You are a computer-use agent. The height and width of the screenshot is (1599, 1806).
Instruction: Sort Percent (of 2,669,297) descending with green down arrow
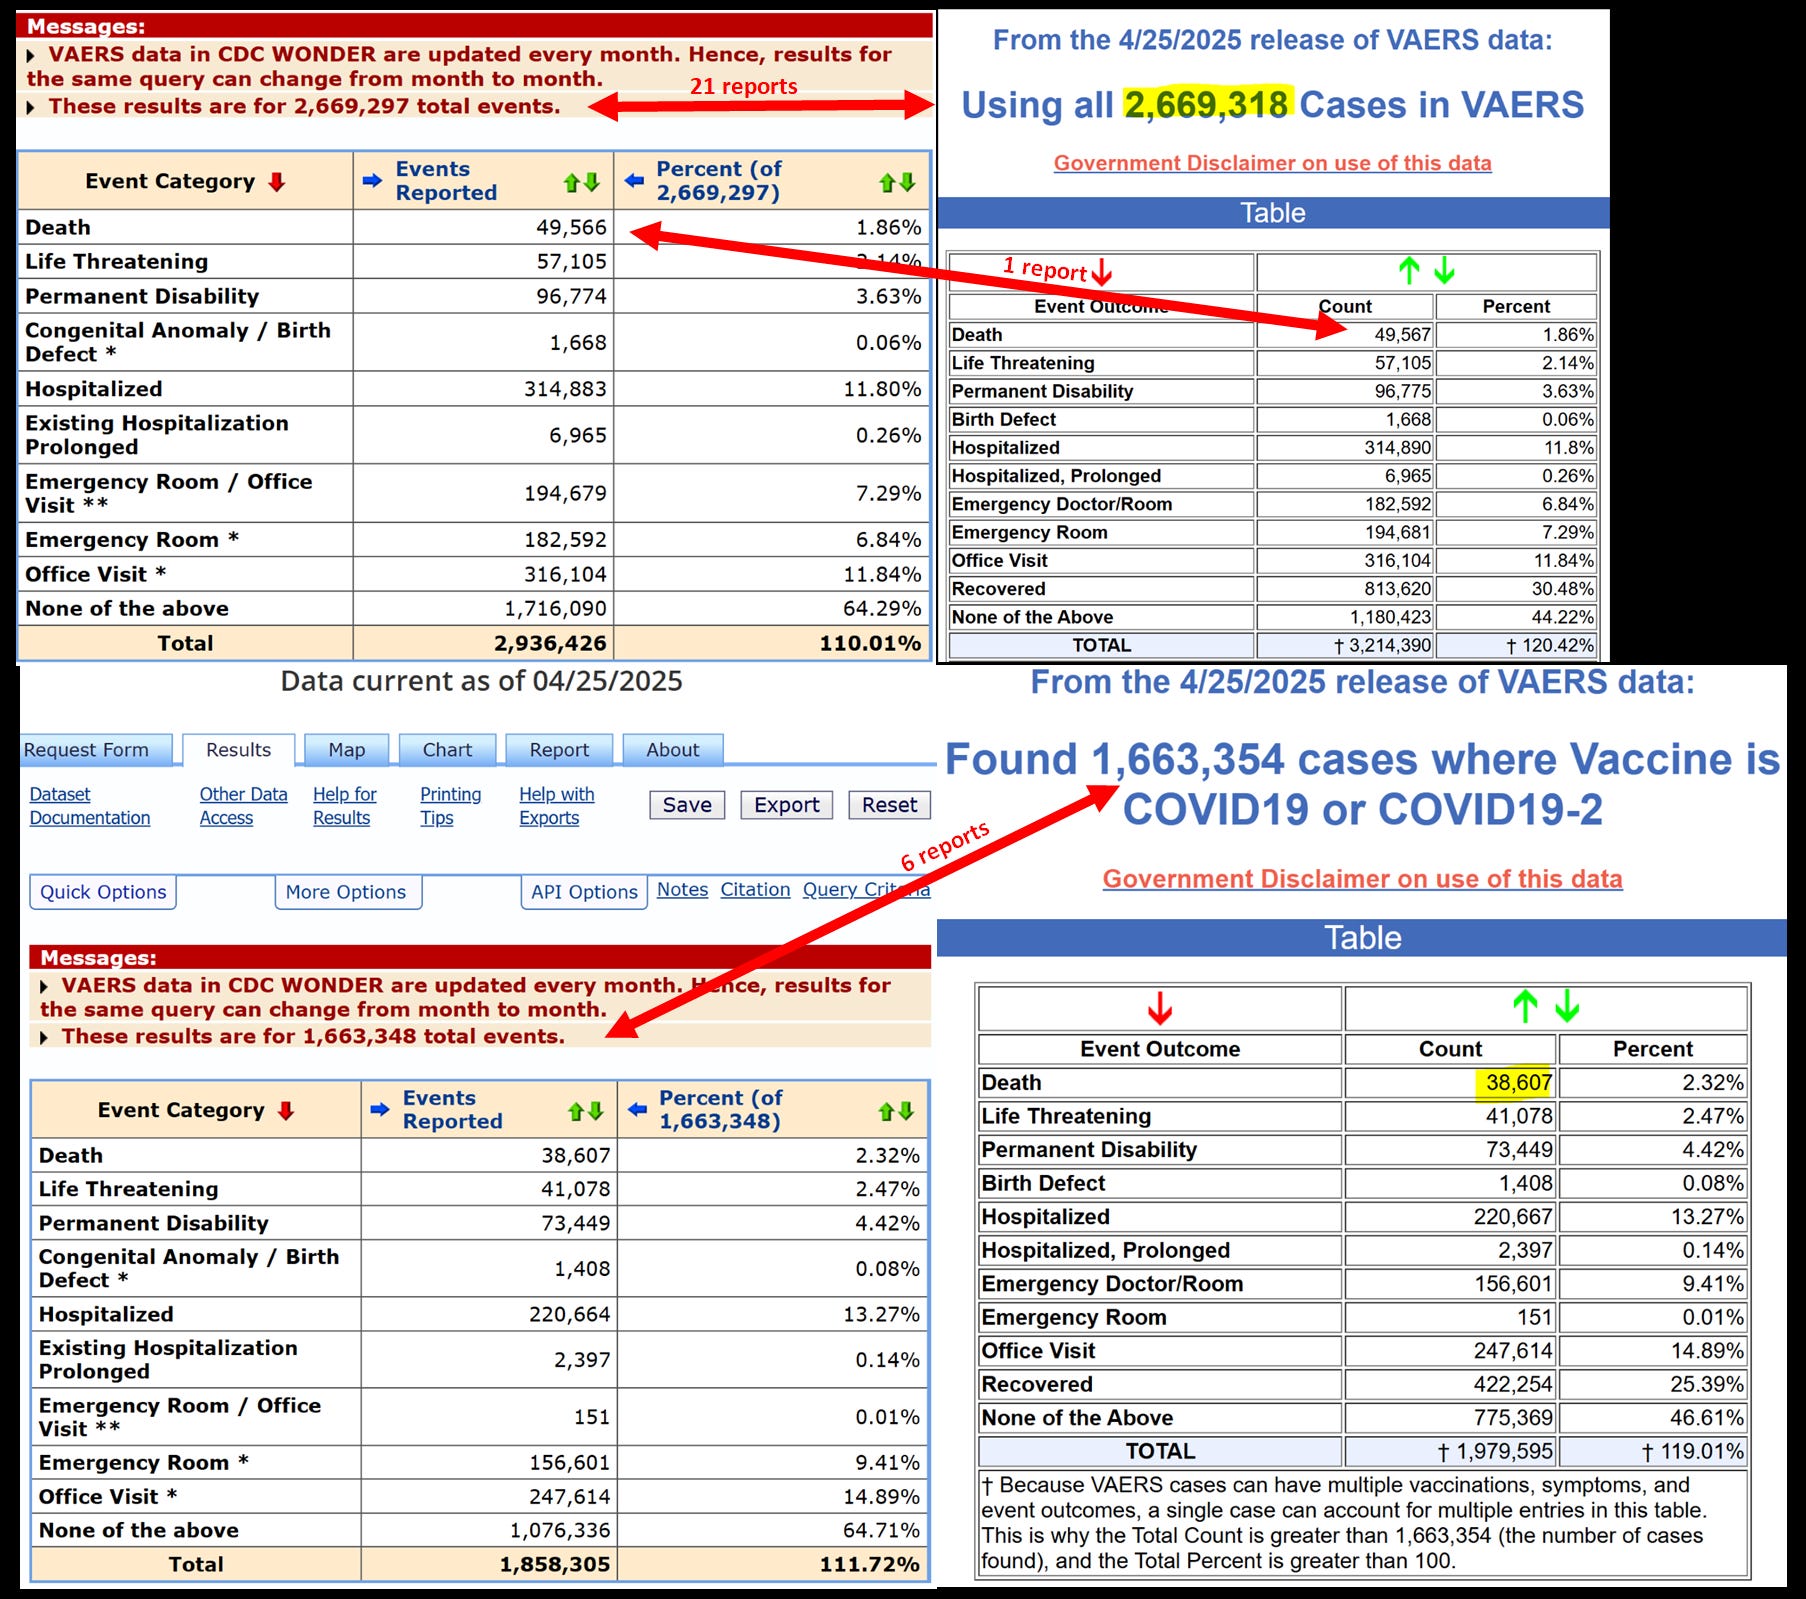(x=907, y=182)
